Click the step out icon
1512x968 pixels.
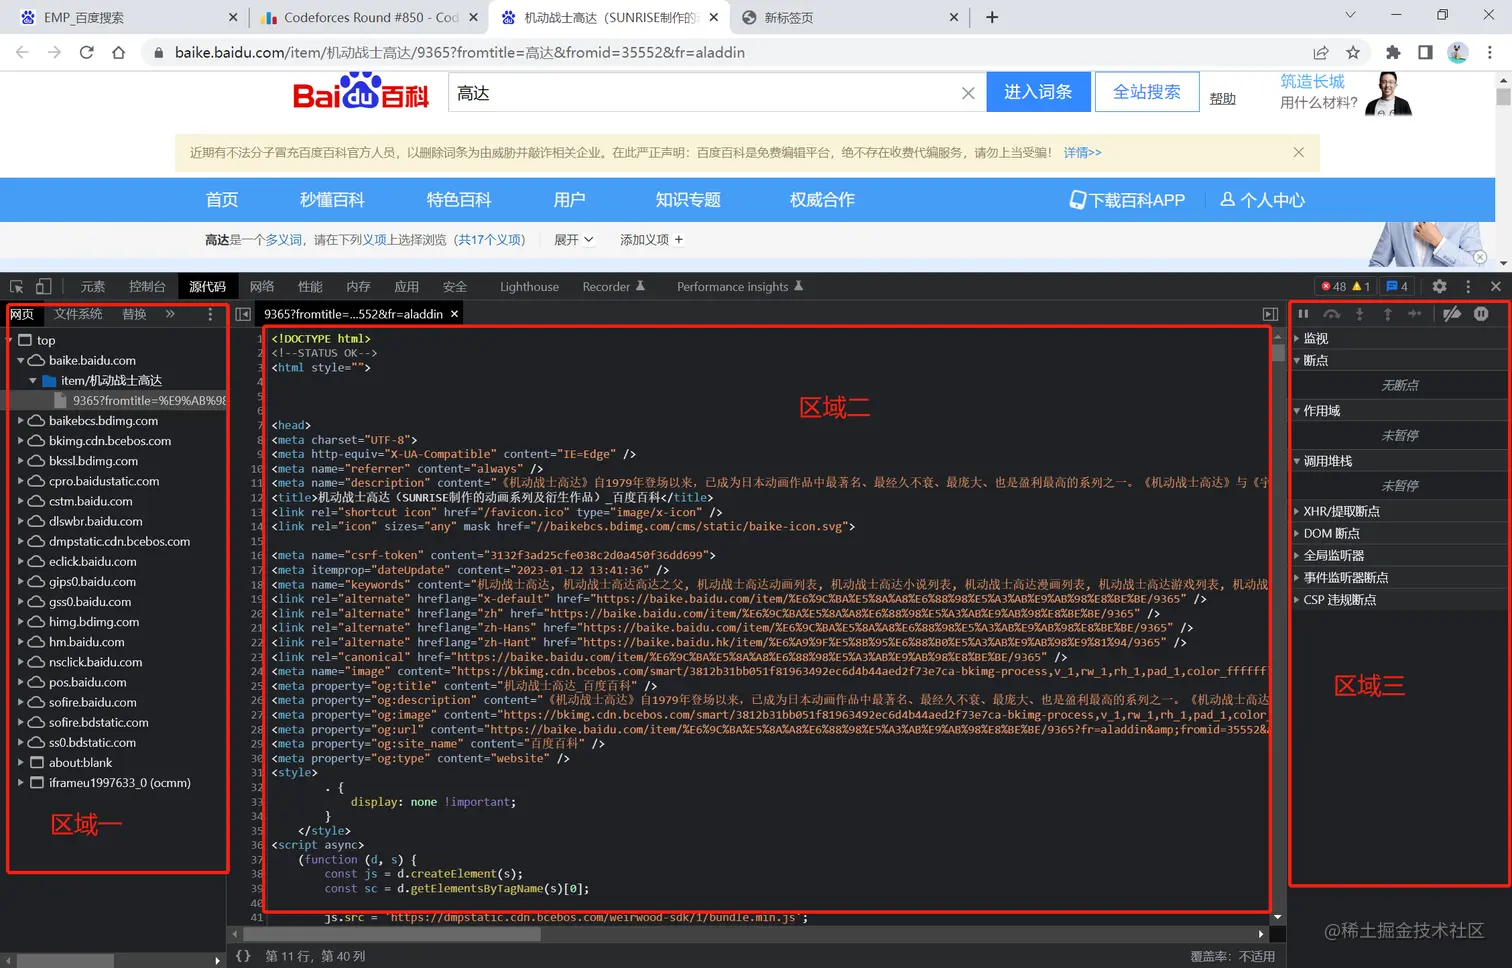(1387, 314)
